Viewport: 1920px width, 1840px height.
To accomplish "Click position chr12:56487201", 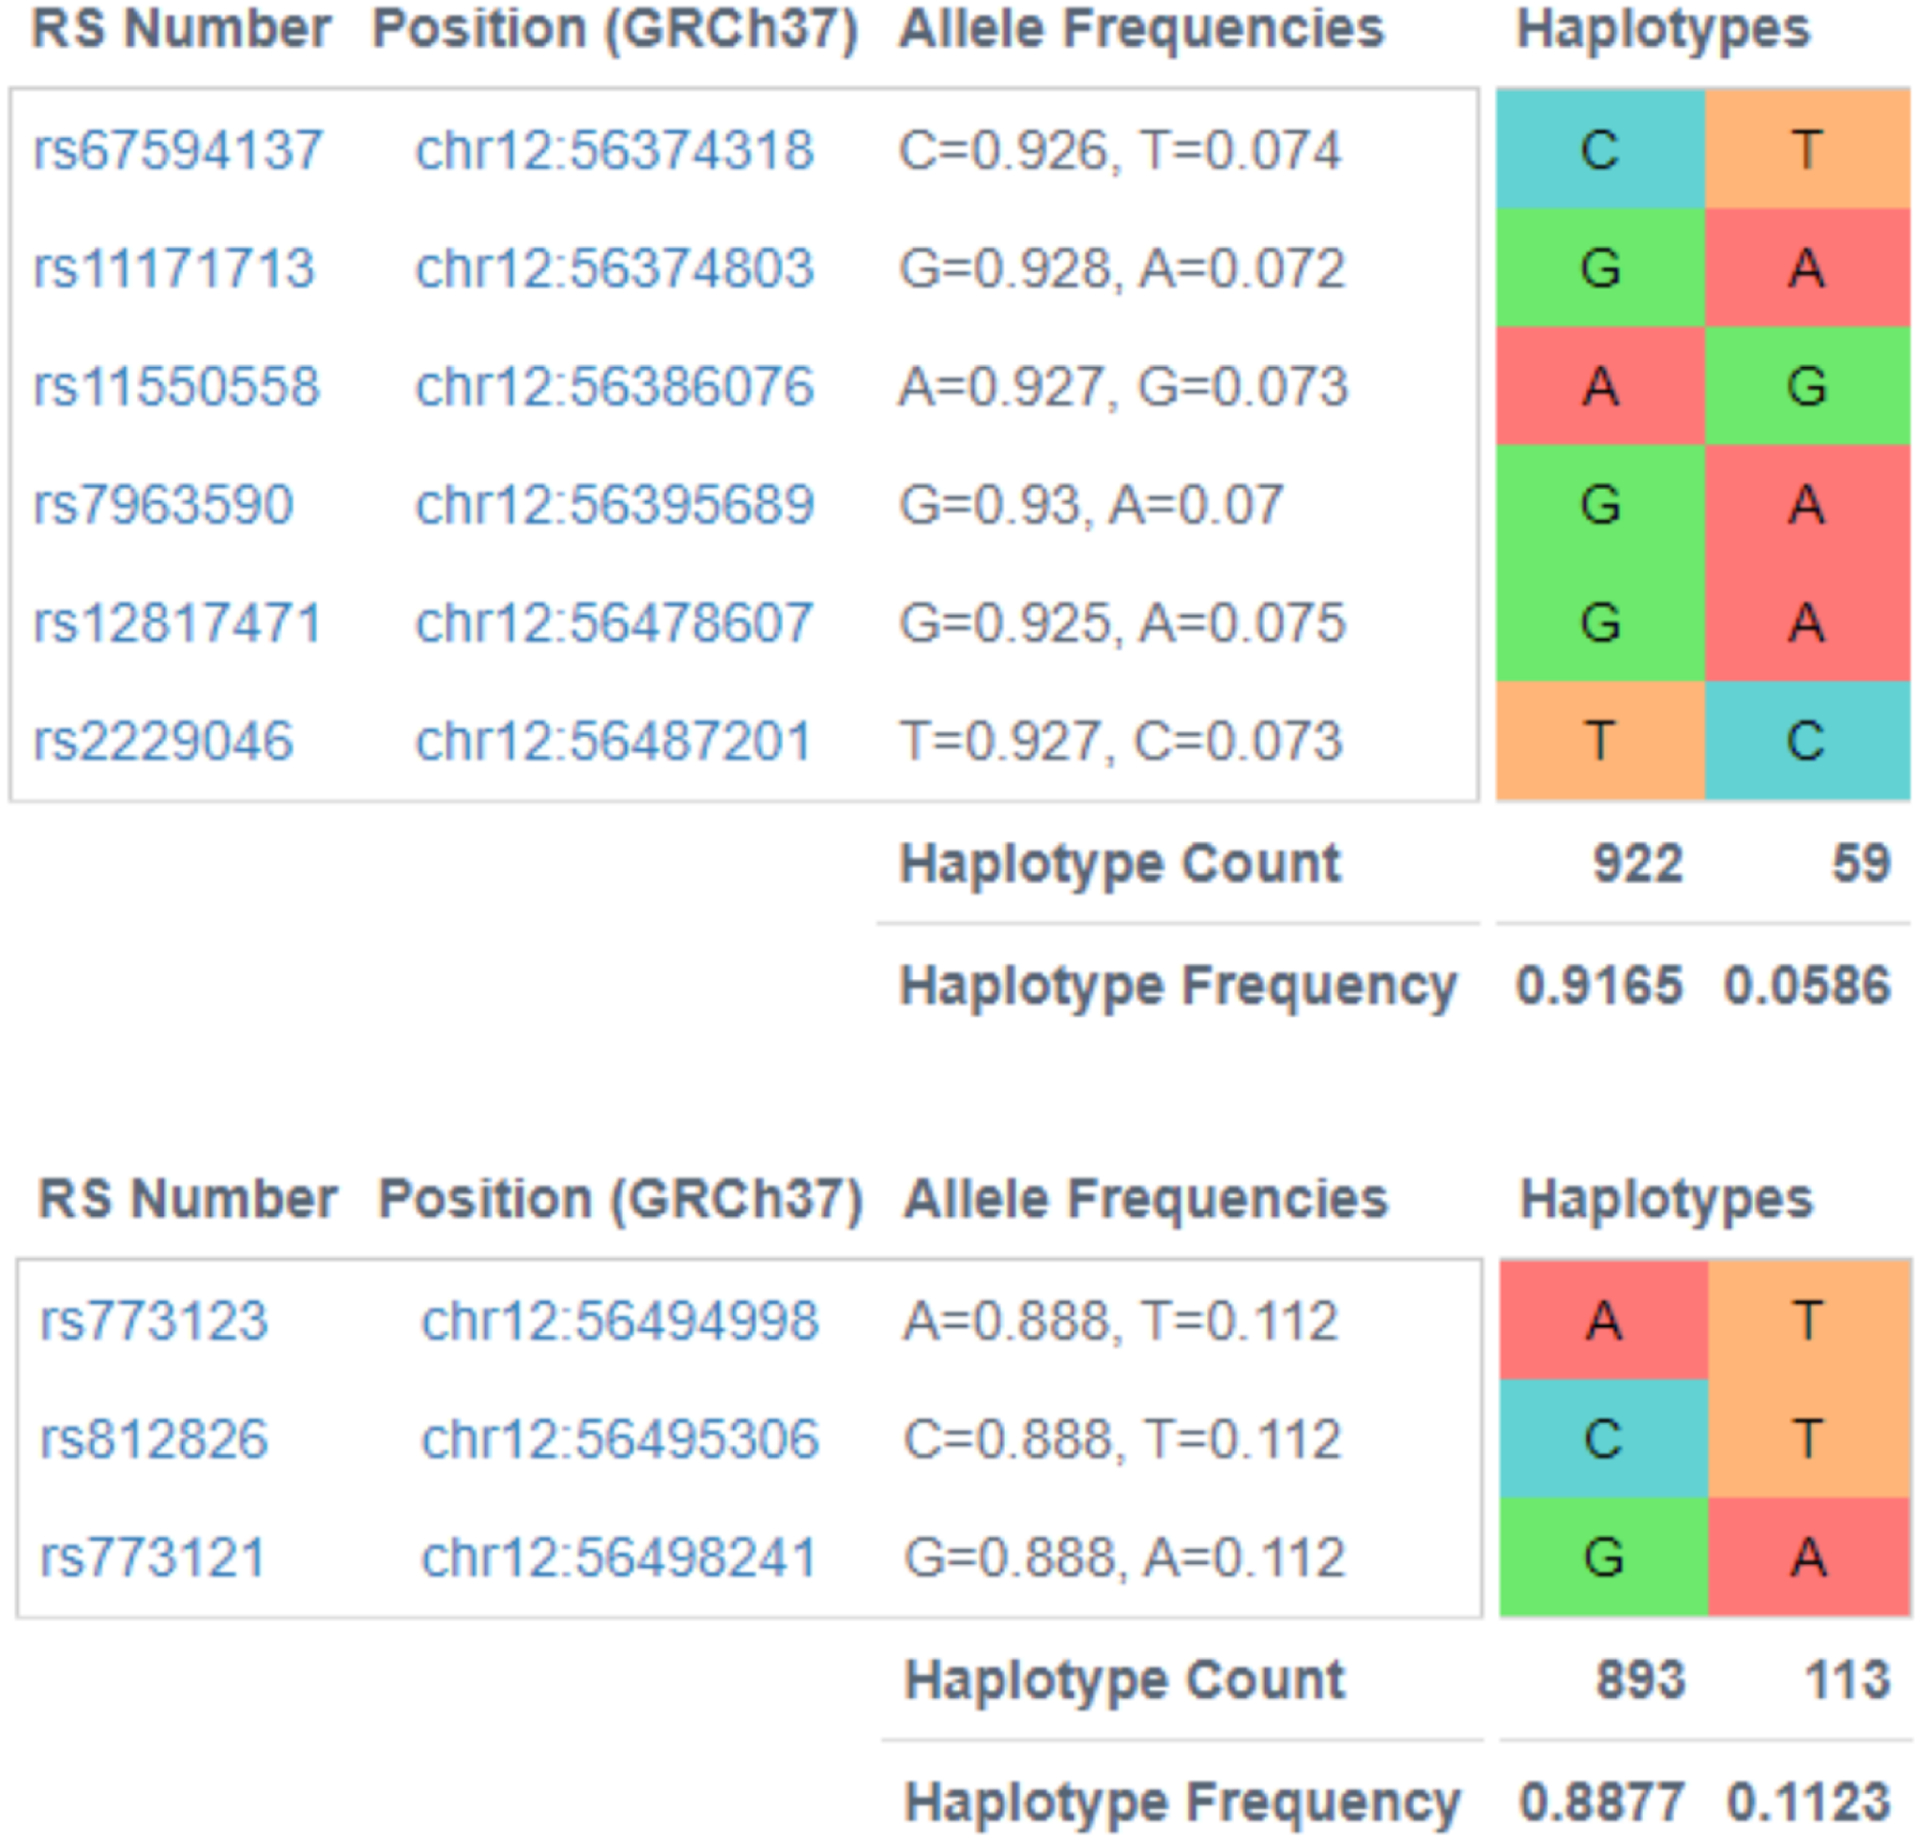I will tap(613, 741).
